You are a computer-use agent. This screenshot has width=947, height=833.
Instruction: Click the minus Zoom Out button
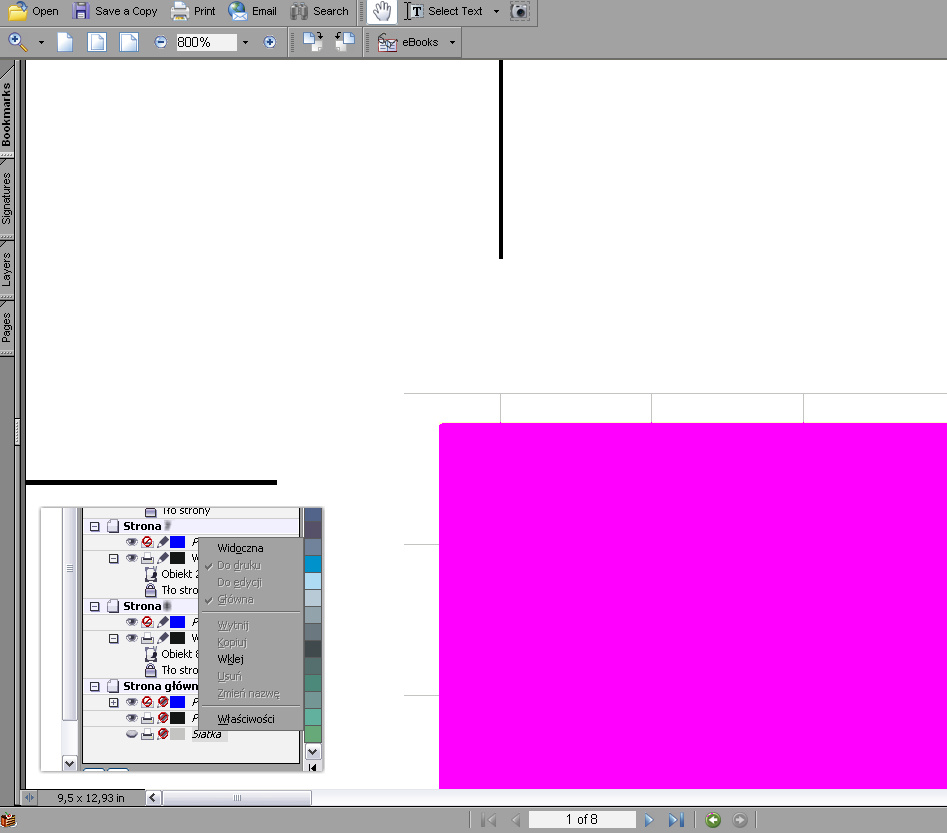click(161, 42)
